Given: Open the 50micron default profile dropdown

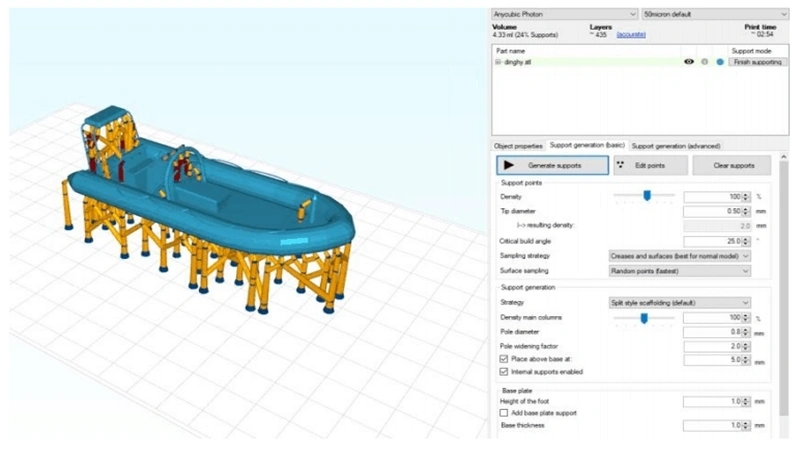Looking at the screenshot, I should click(715, 14).
